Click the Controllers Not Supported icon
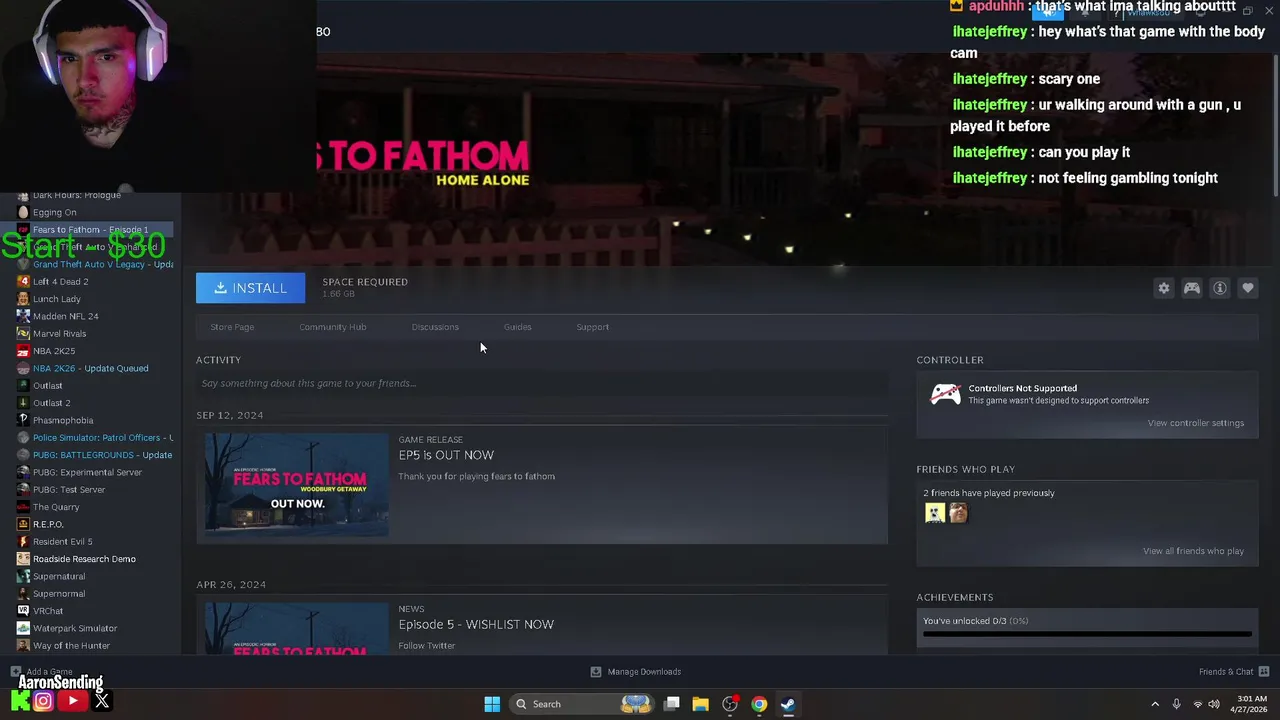The image size is (1280, 720). (945, 394)
